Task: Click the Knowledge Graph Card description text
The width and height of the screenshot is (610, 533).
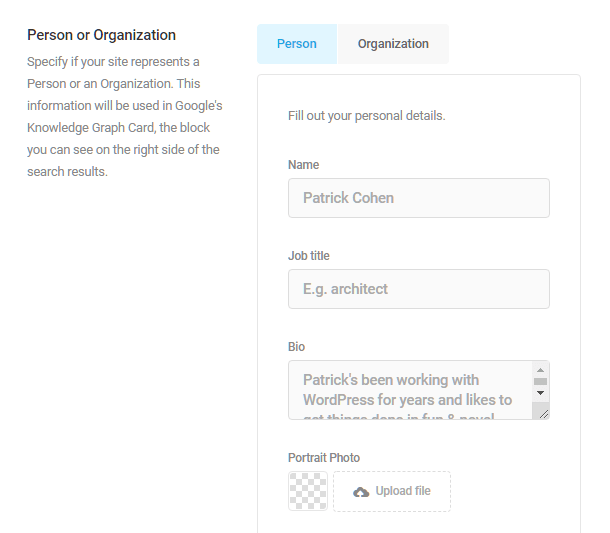Action: pos(124,117)
